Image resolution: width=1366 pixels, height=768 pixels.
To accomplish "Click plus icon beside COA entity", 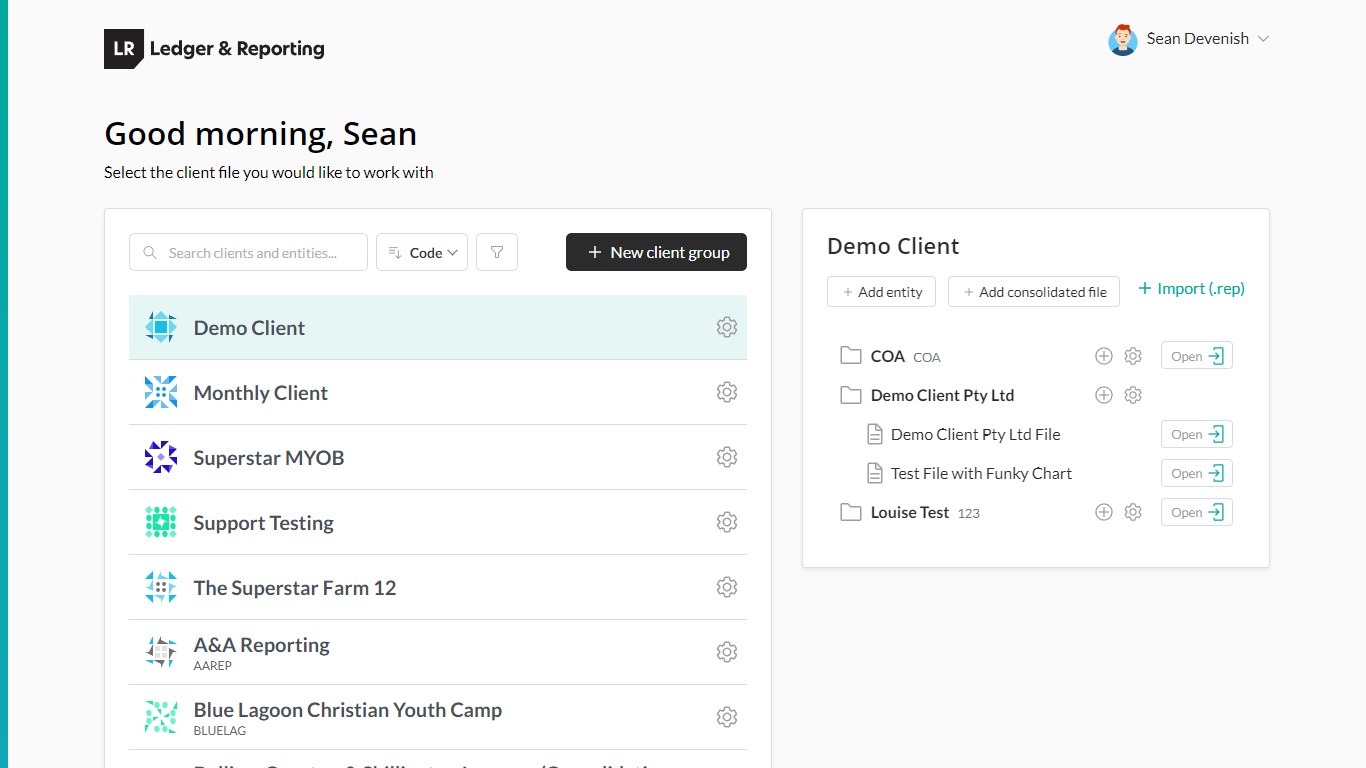I will 1104,356.
